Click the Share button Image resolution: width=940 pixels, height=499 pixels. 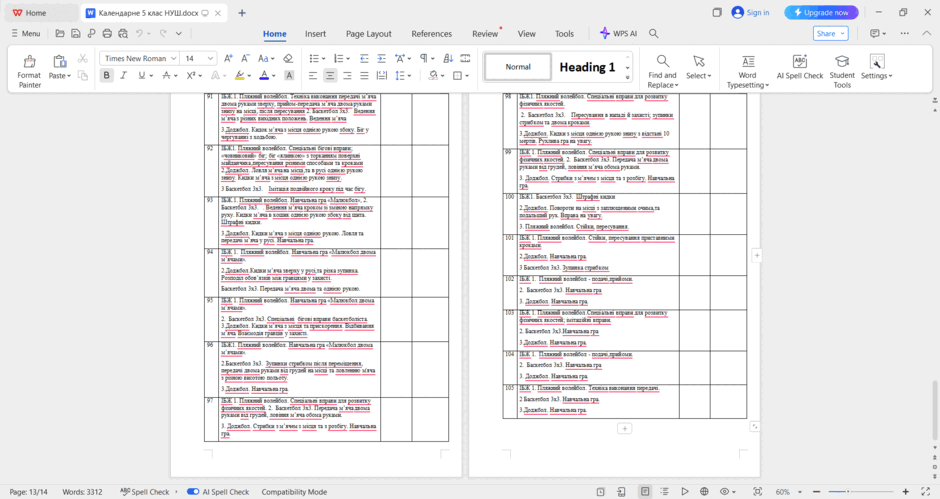pos(830,34)
